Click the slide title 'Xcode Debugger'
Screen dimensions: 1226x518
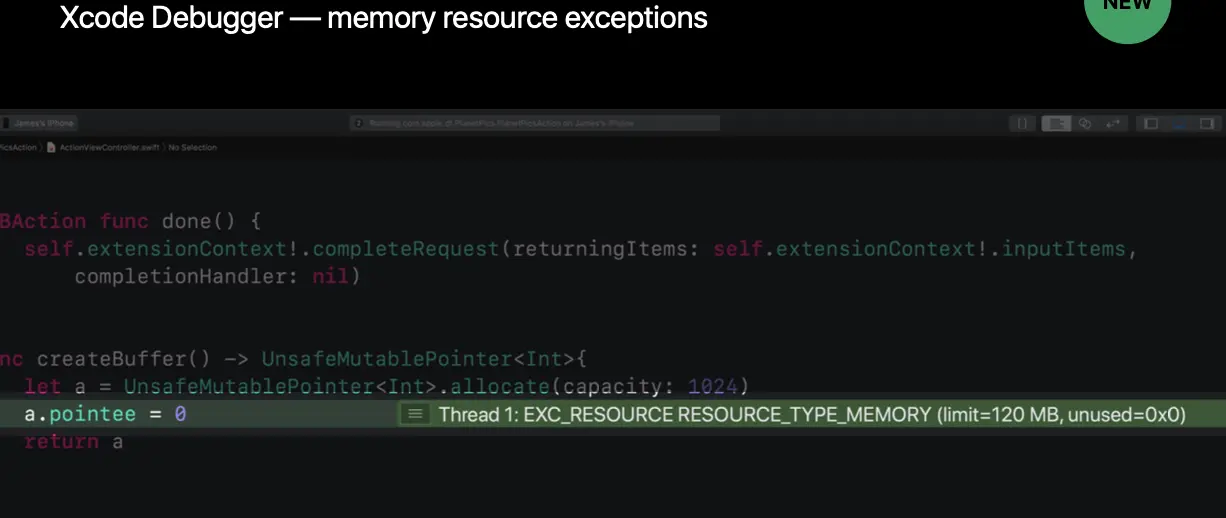[170, 18]
